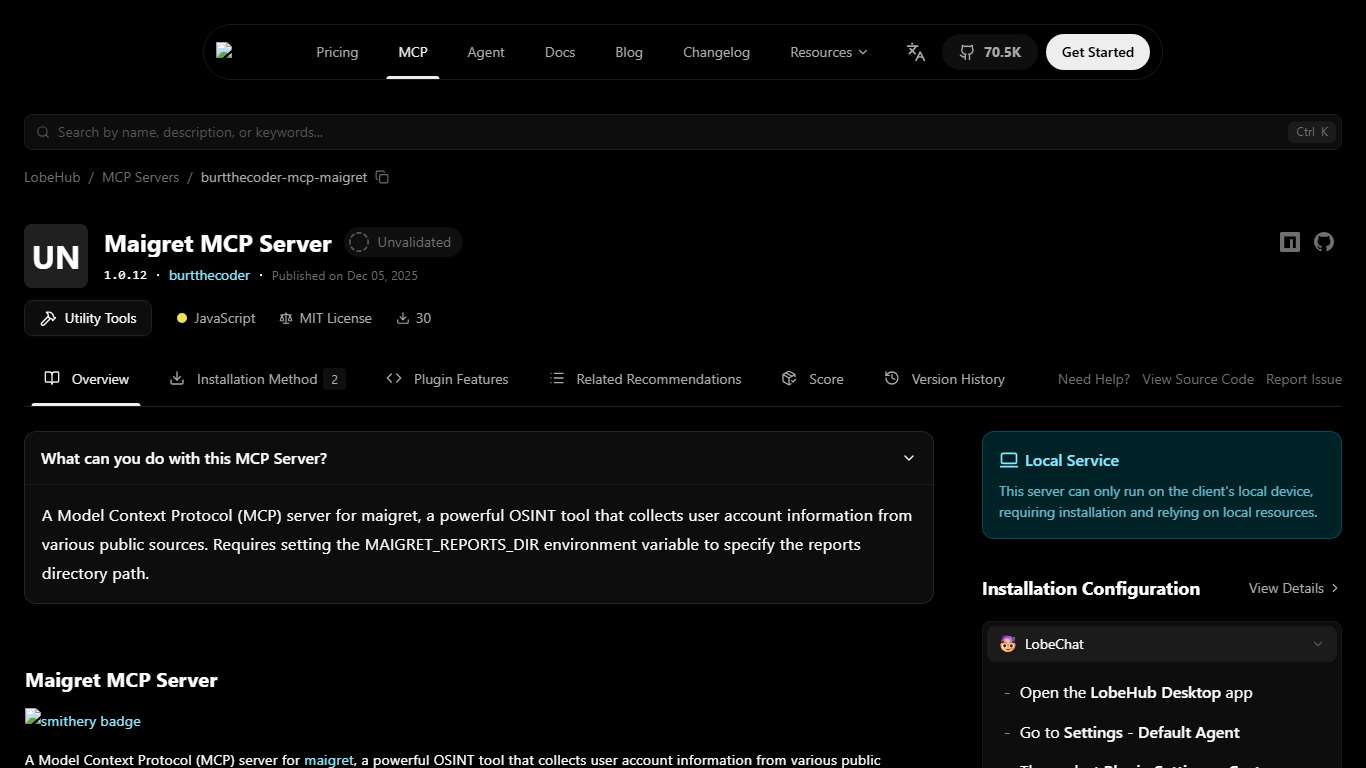The height and width of the screenshot is (768, 1366).
Task: Click the Local Service laptop icon
Action: click(1008, 459)
